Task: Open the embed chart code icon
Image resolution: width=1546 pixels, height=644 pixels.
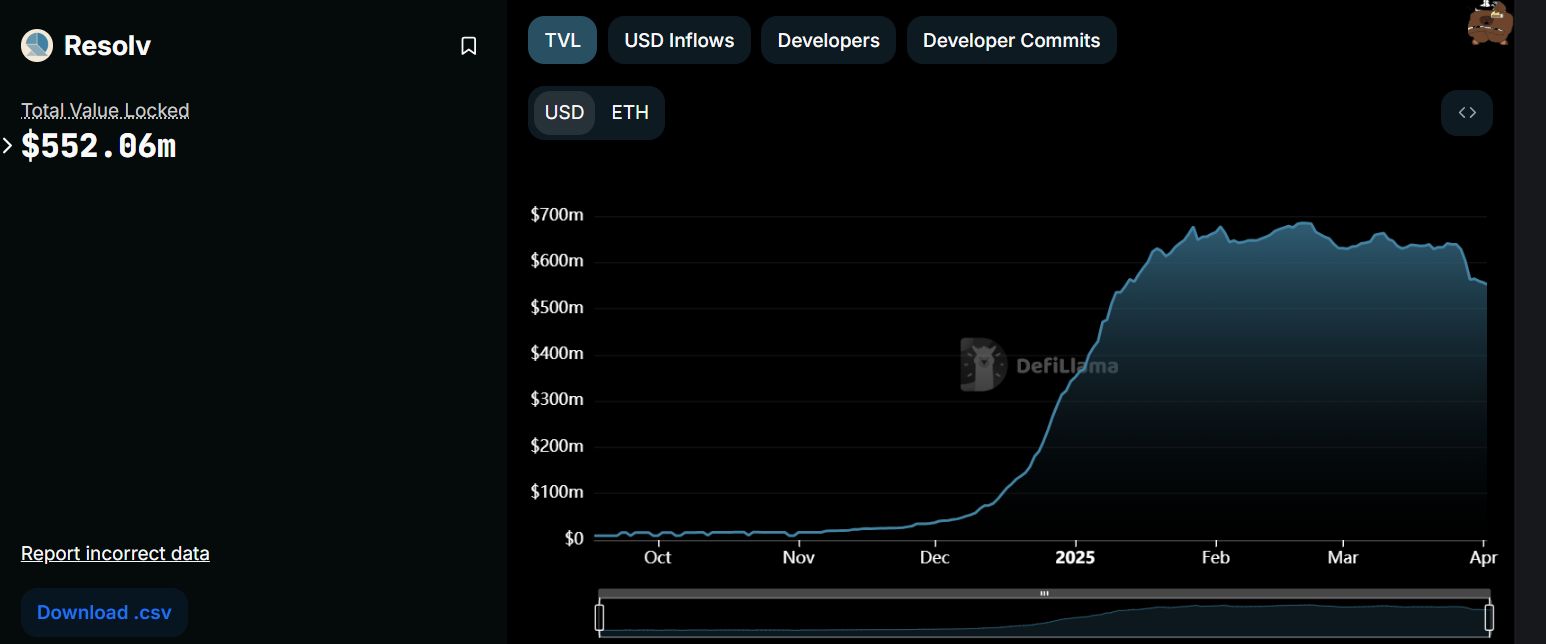Action: pyautogui.click(x=1466, y=113)
